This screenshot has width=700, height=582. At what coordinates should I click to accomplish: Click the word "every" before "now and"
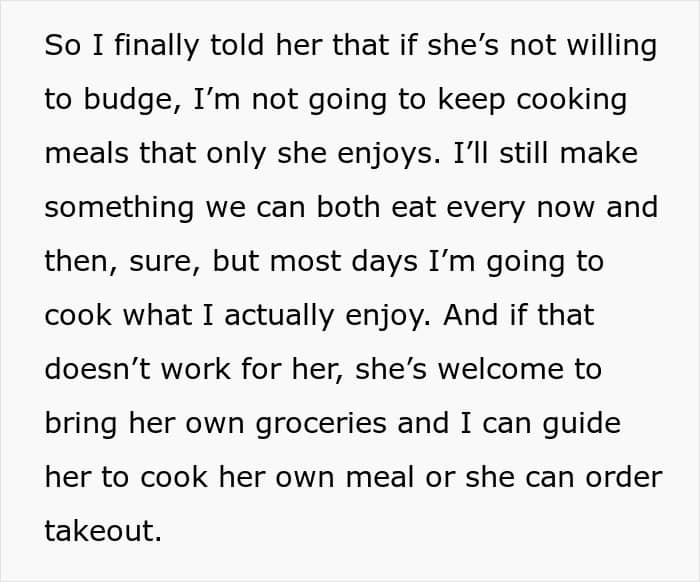486,209
